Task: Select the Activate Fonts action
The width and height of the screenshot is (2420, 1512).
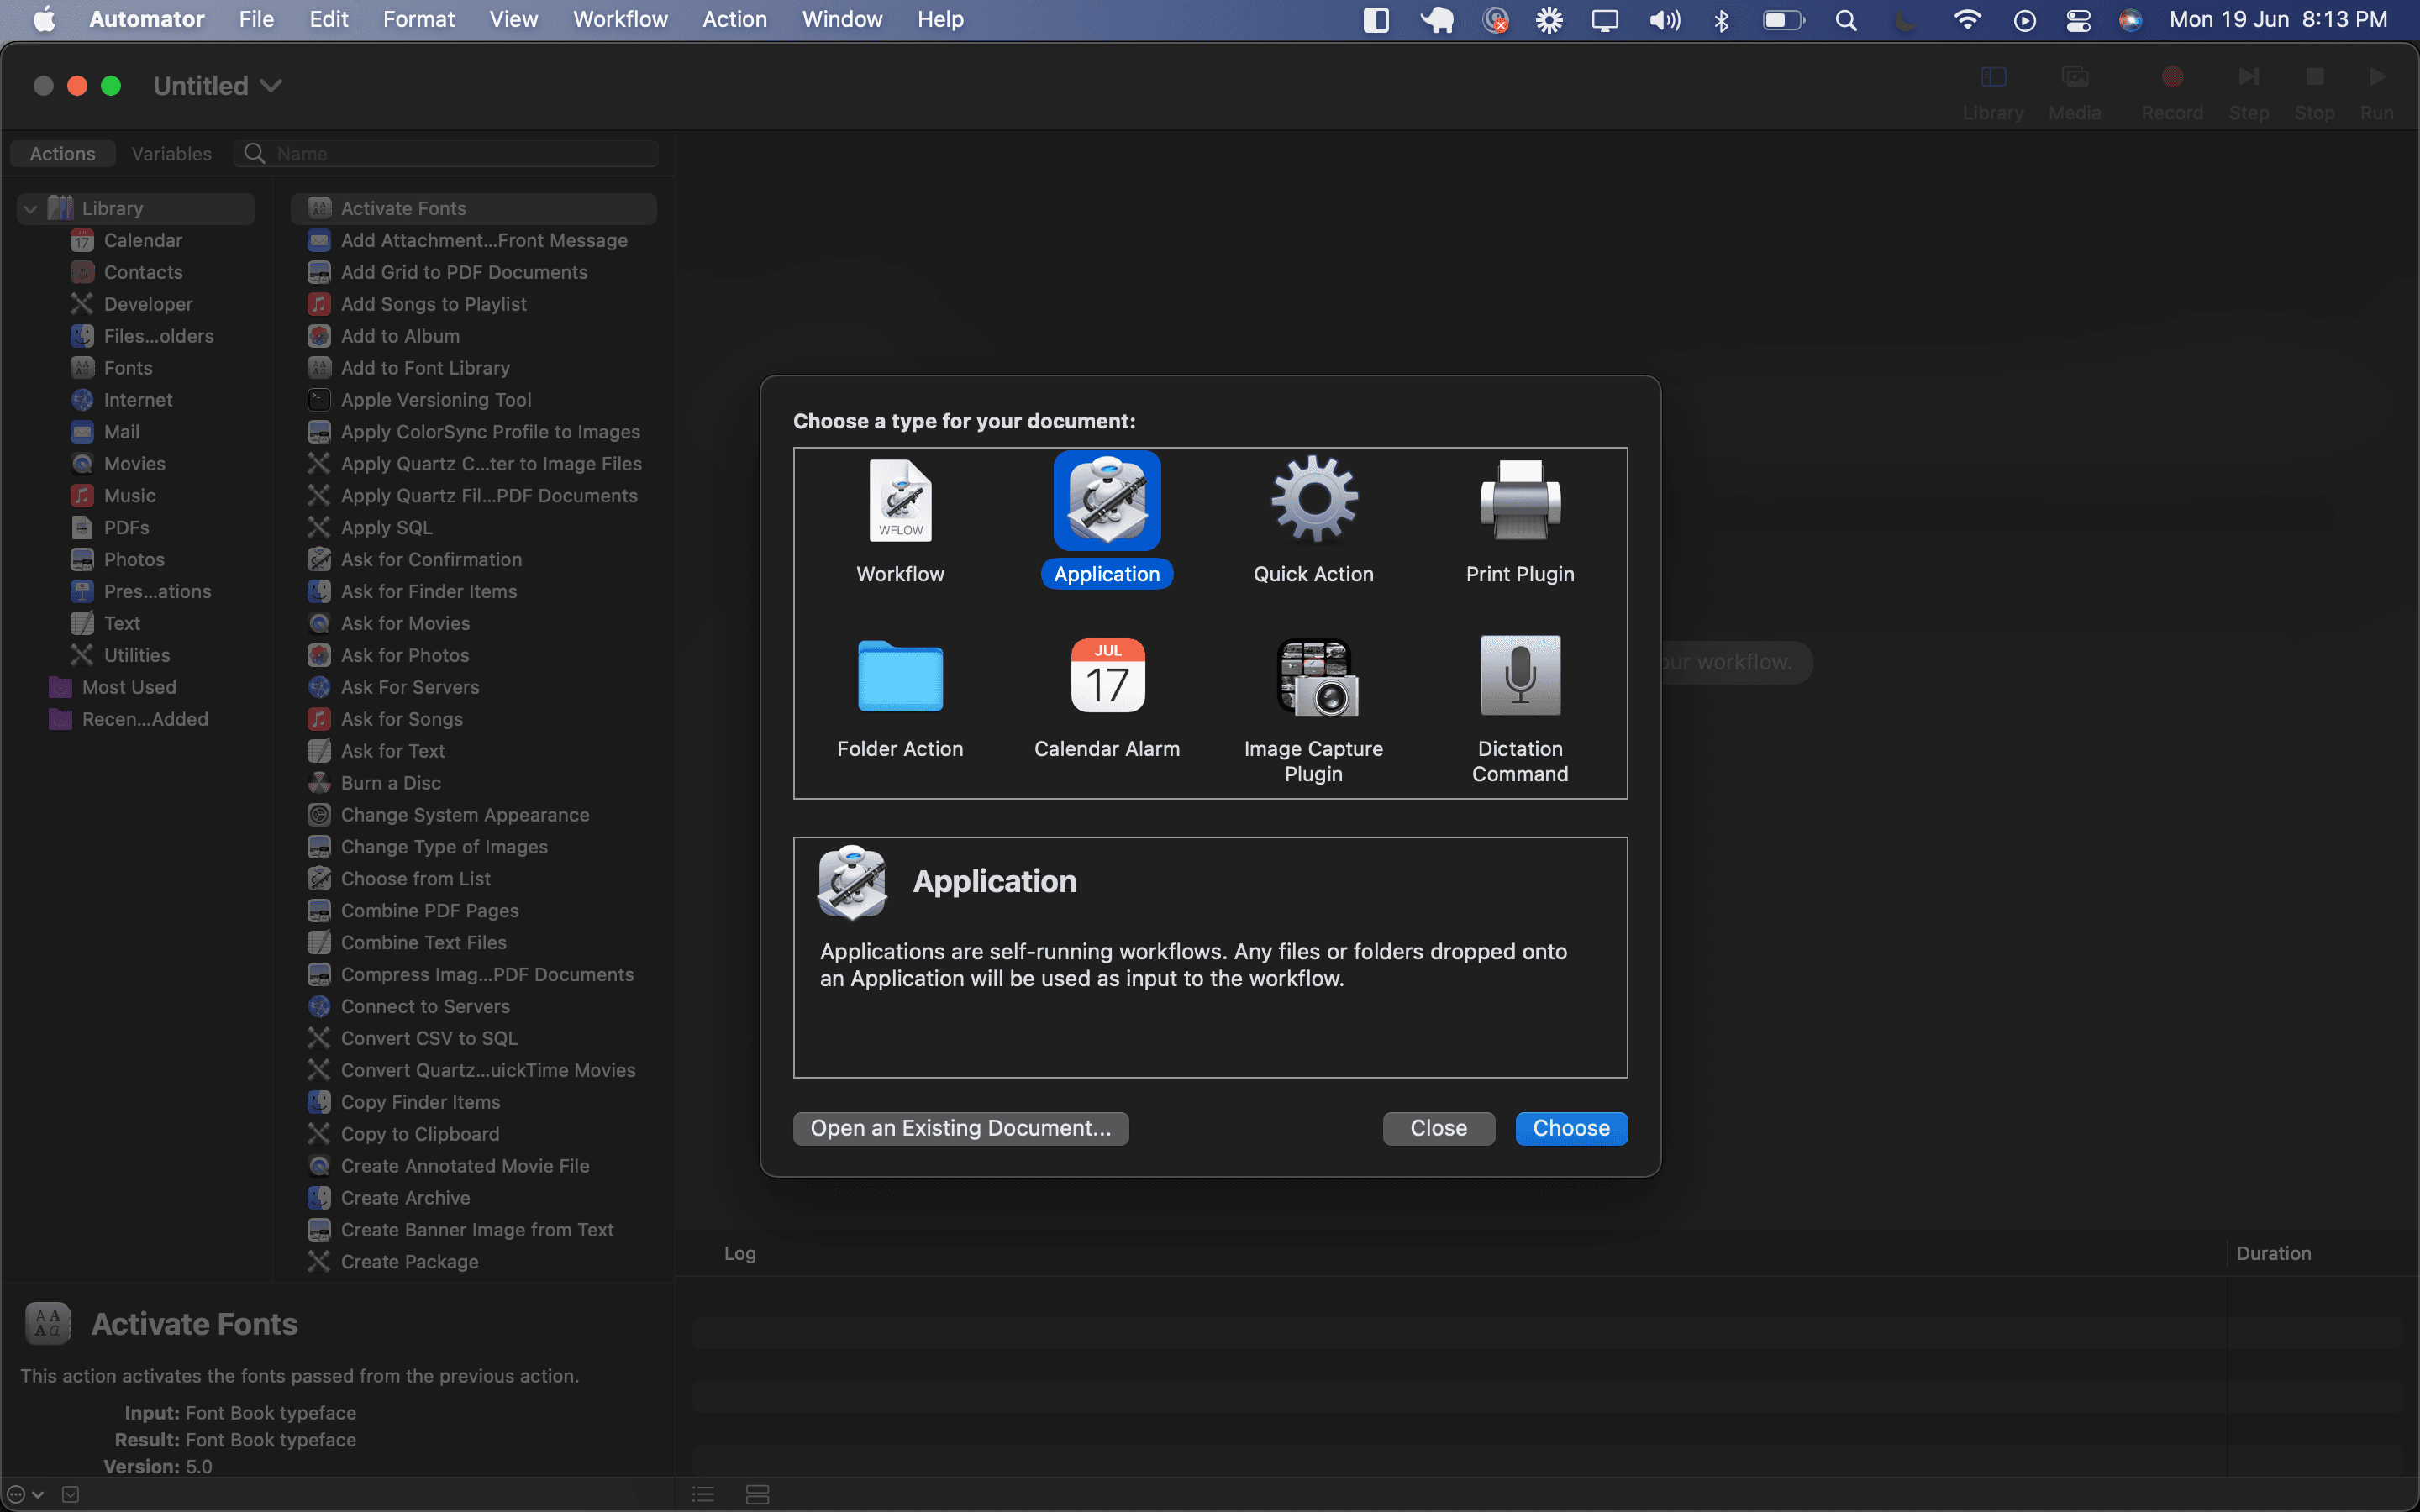Action: click(x=474, y=208)
